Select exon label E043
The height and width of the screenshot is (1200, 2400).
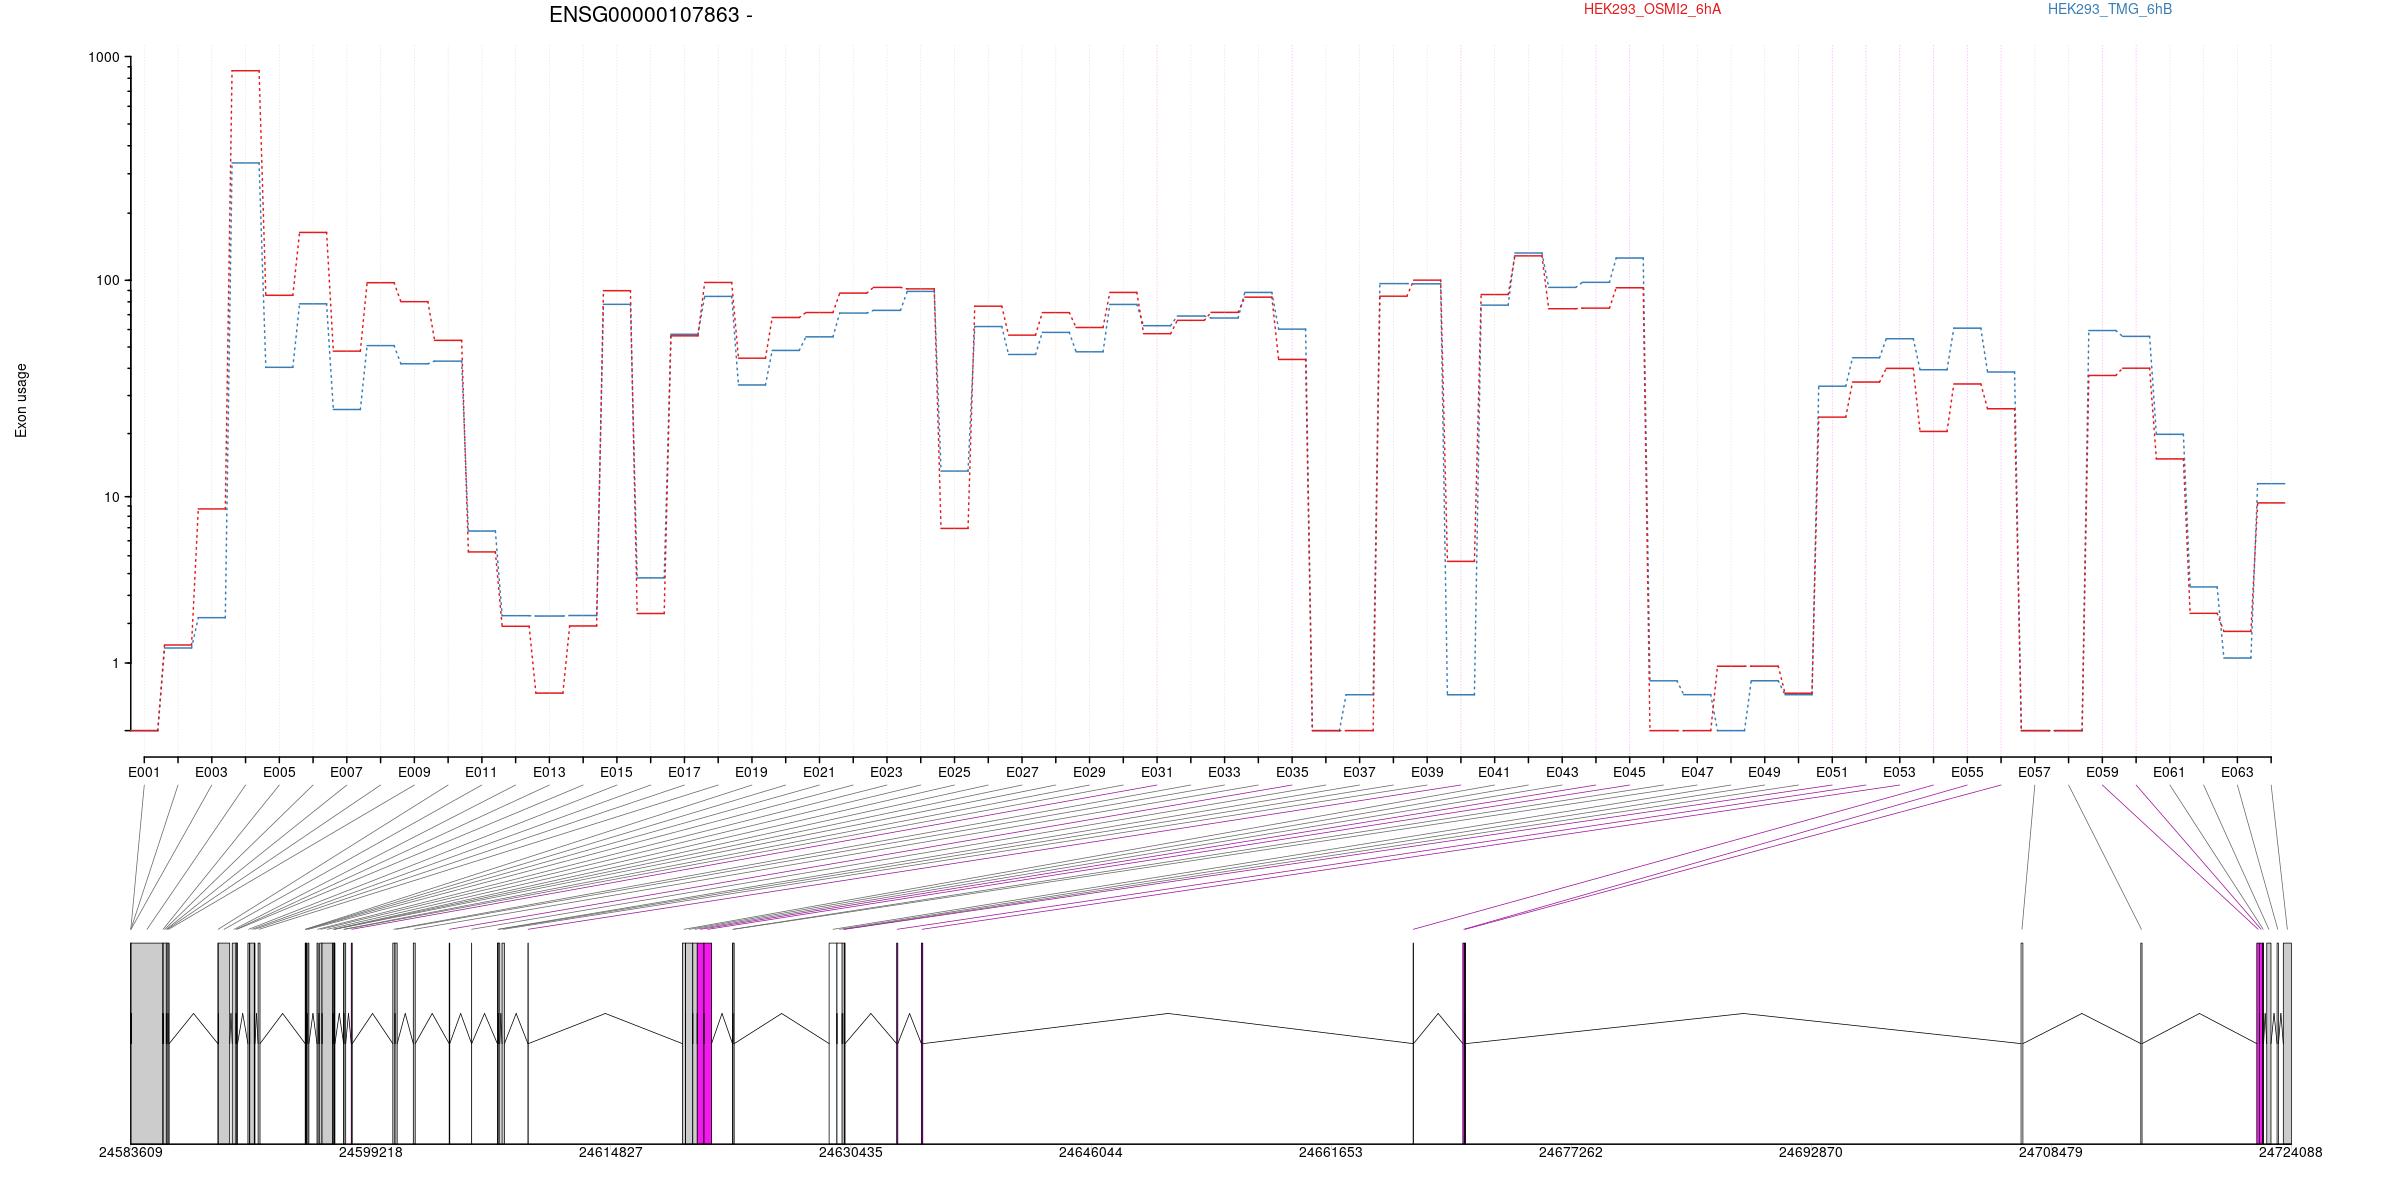1562,772
